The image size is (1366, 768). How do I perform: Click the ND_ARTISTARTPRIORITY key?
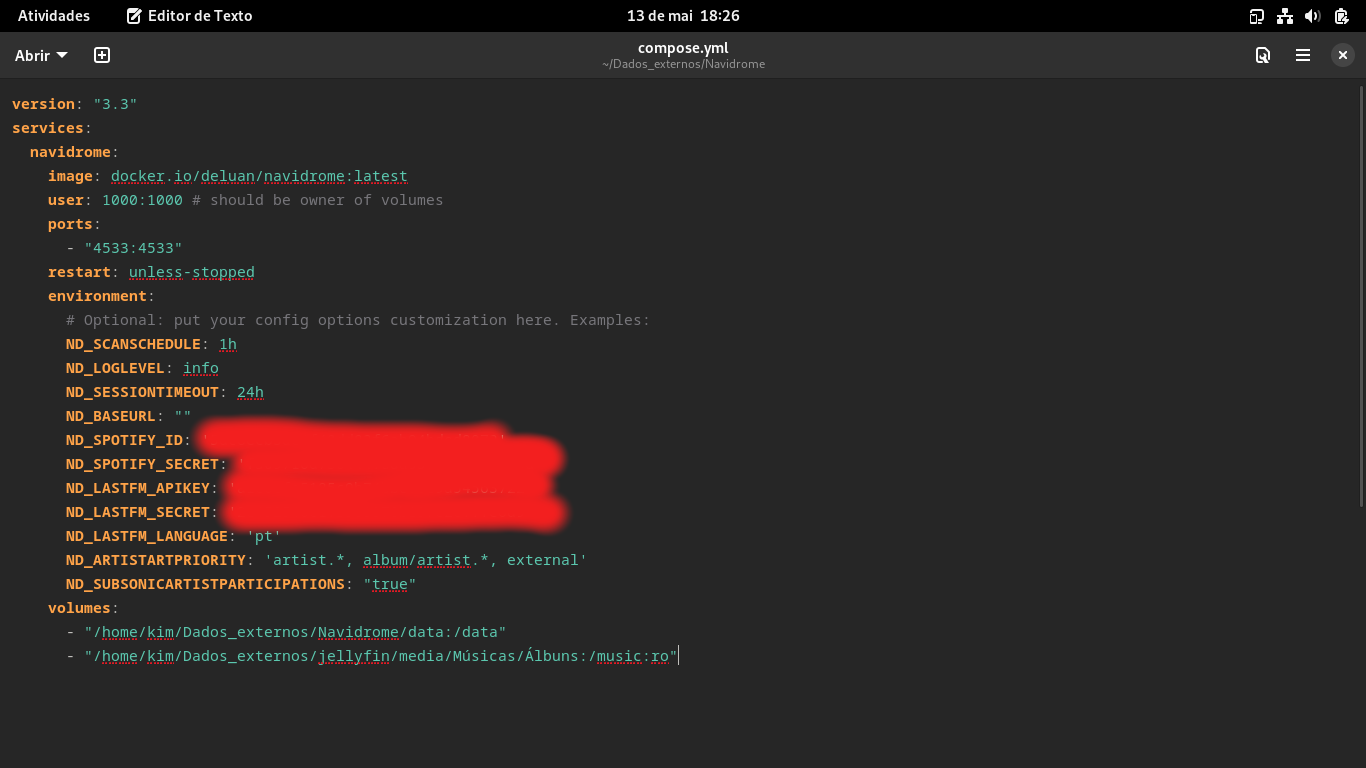click(x=156, y=560)
